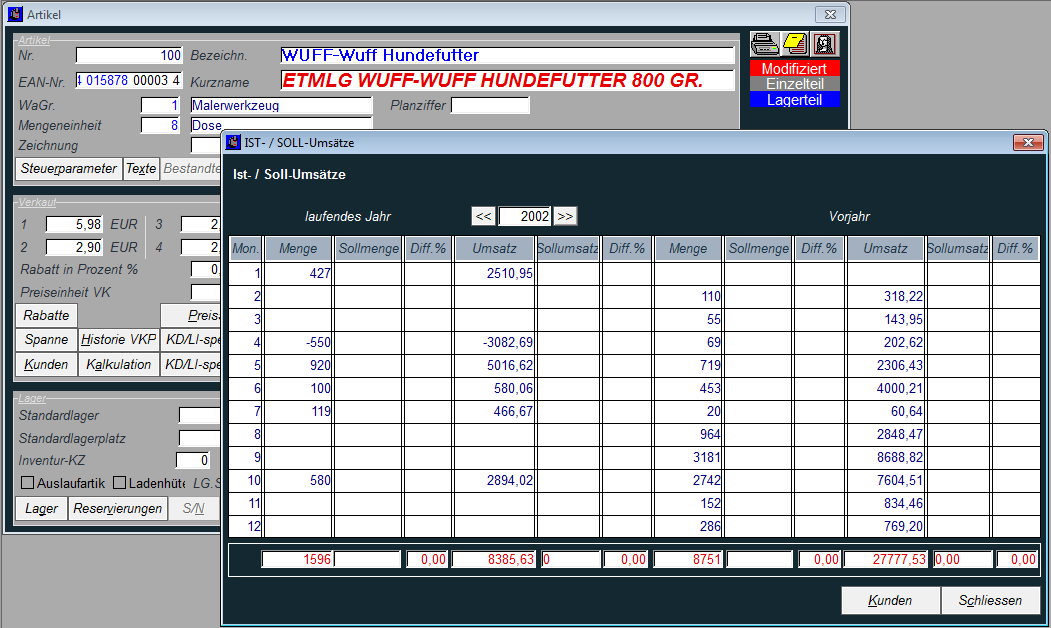The width and height of the screenshot is (1051, 628).
Task: Click the Schliessen button
Action: (990, 601)
